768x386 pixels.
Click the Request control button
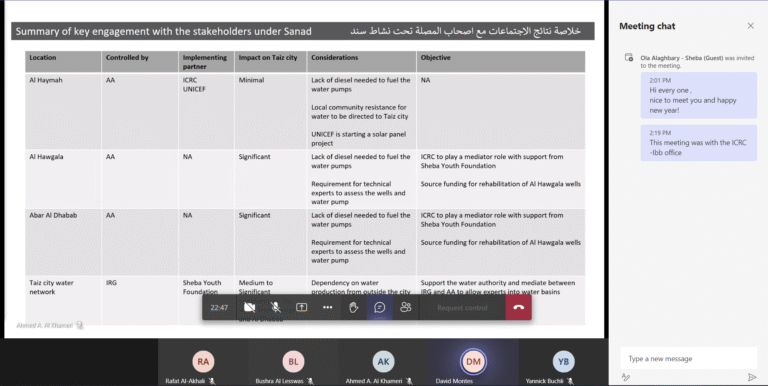462,308
